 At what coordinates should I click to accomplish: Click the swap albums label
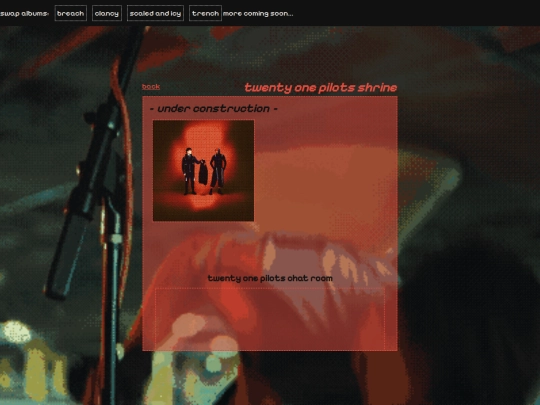coord(24,14)
